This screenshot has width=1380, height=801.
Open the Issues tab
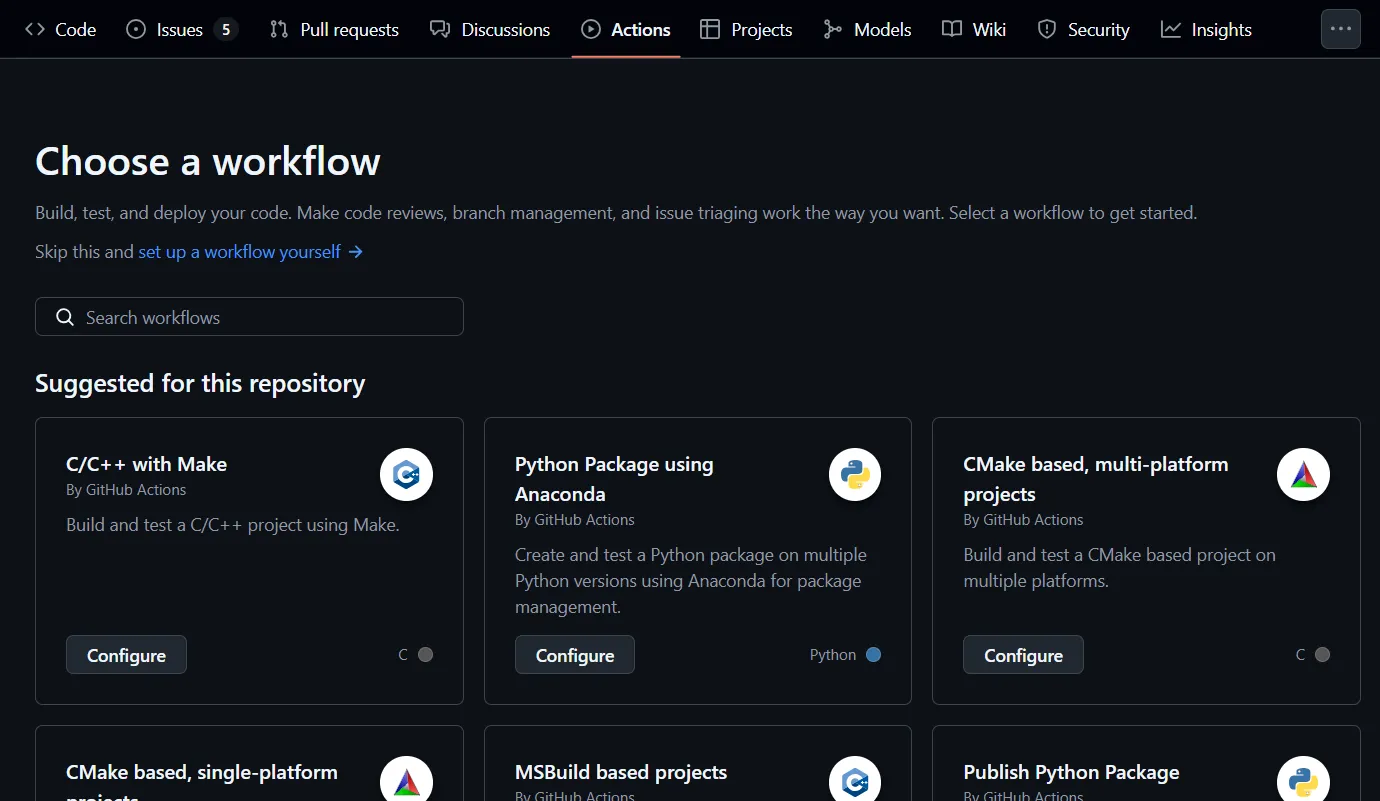pos(181,30)
